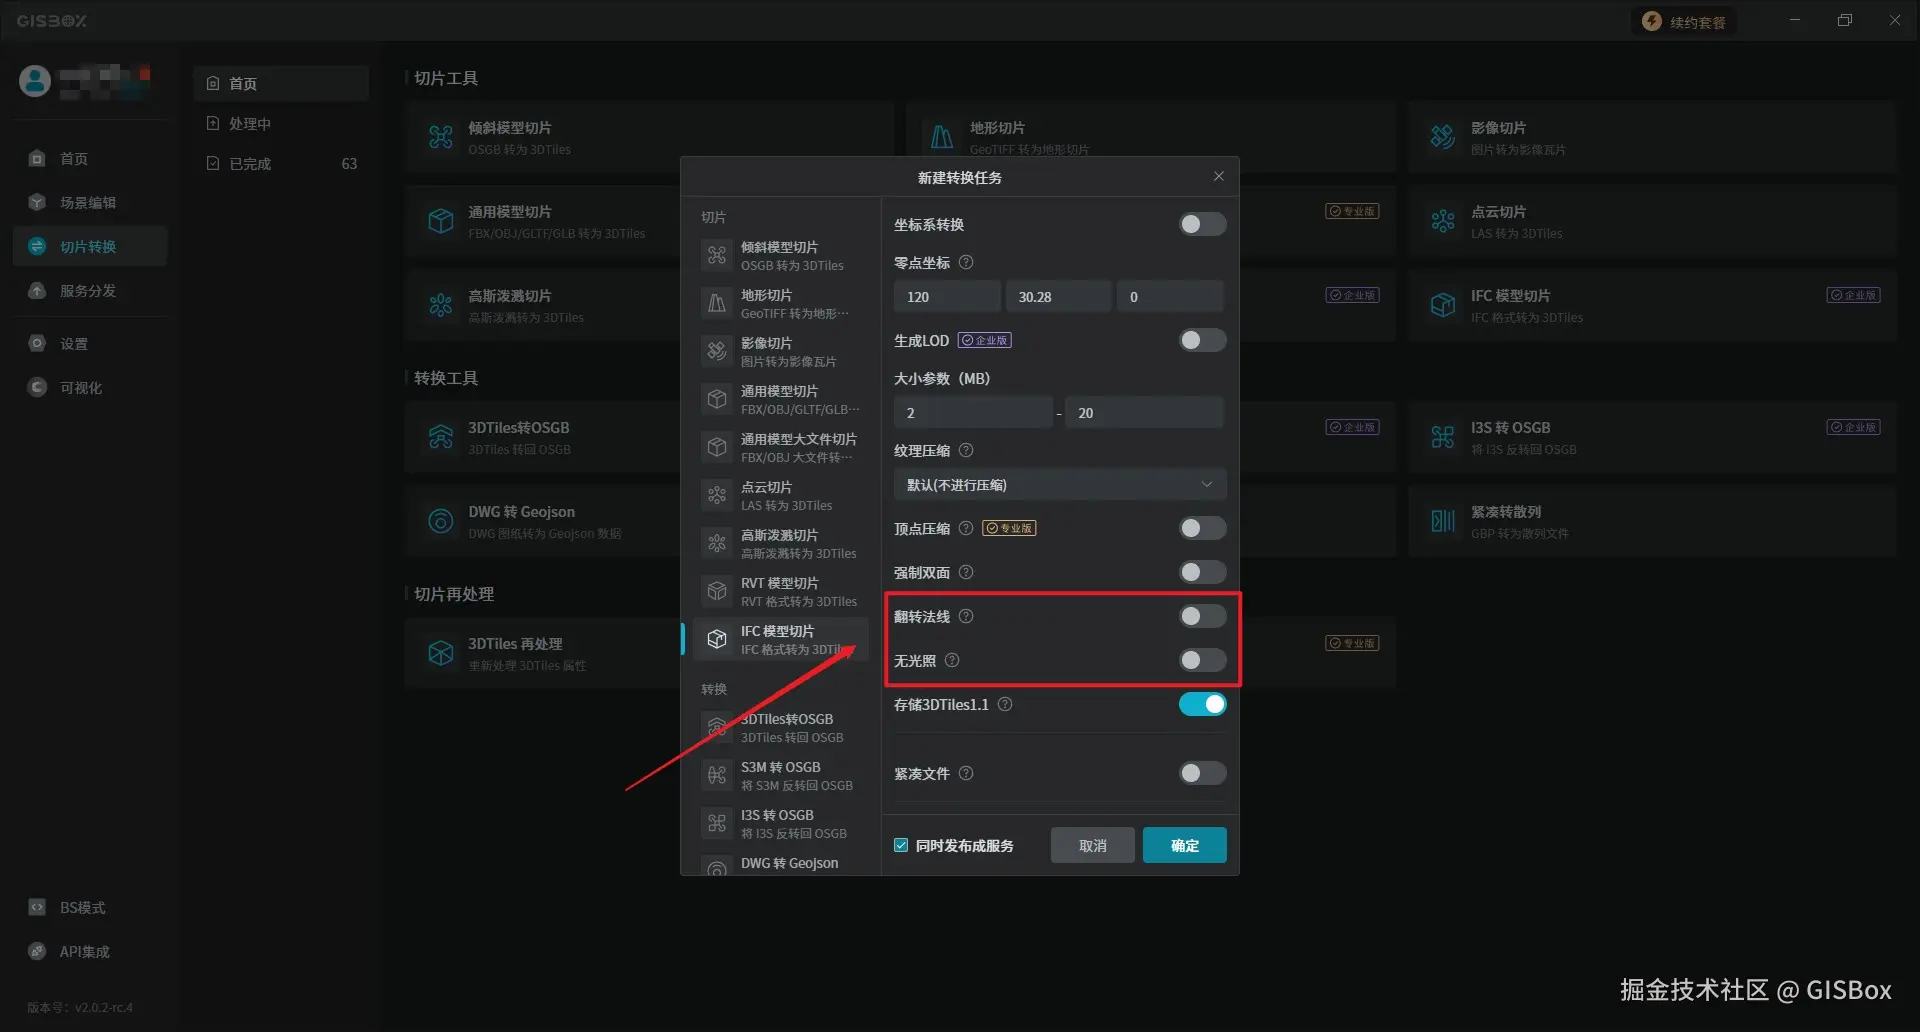1920x1032 pixels.
Task: Open the 点云切片 card in main window
Action: point(1651,221)
